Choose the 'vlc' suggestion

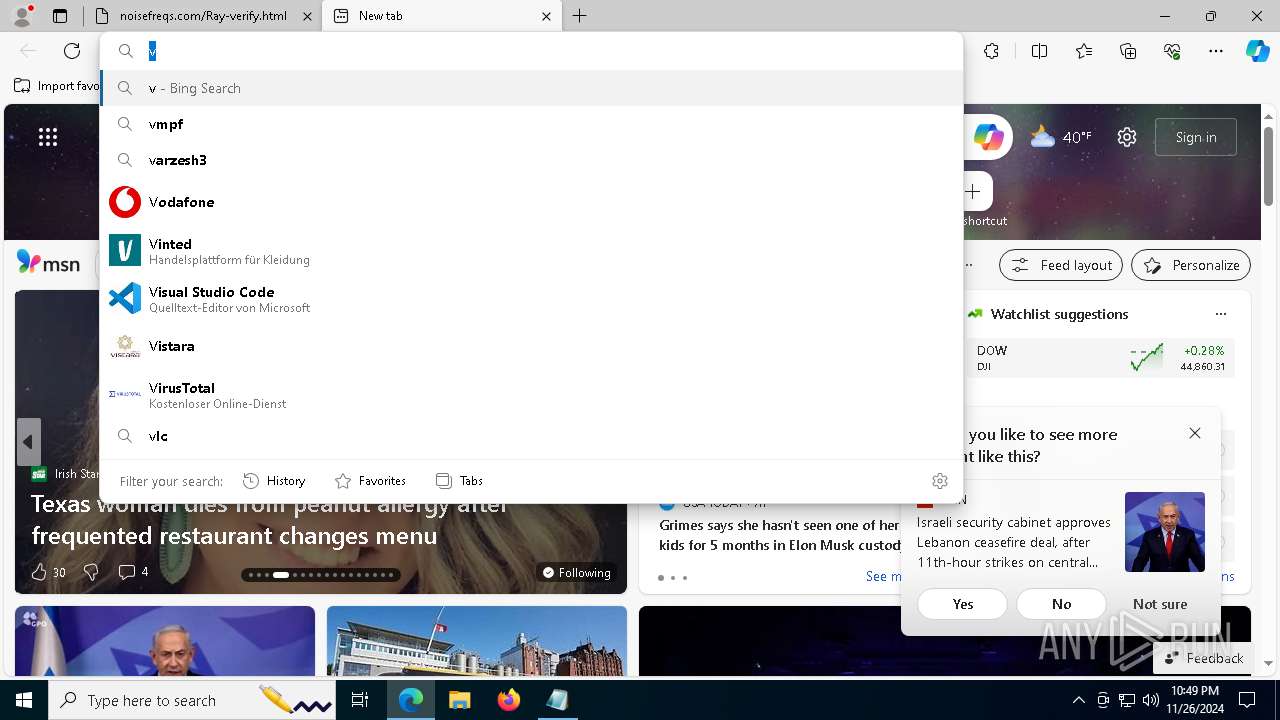[531, 436]
